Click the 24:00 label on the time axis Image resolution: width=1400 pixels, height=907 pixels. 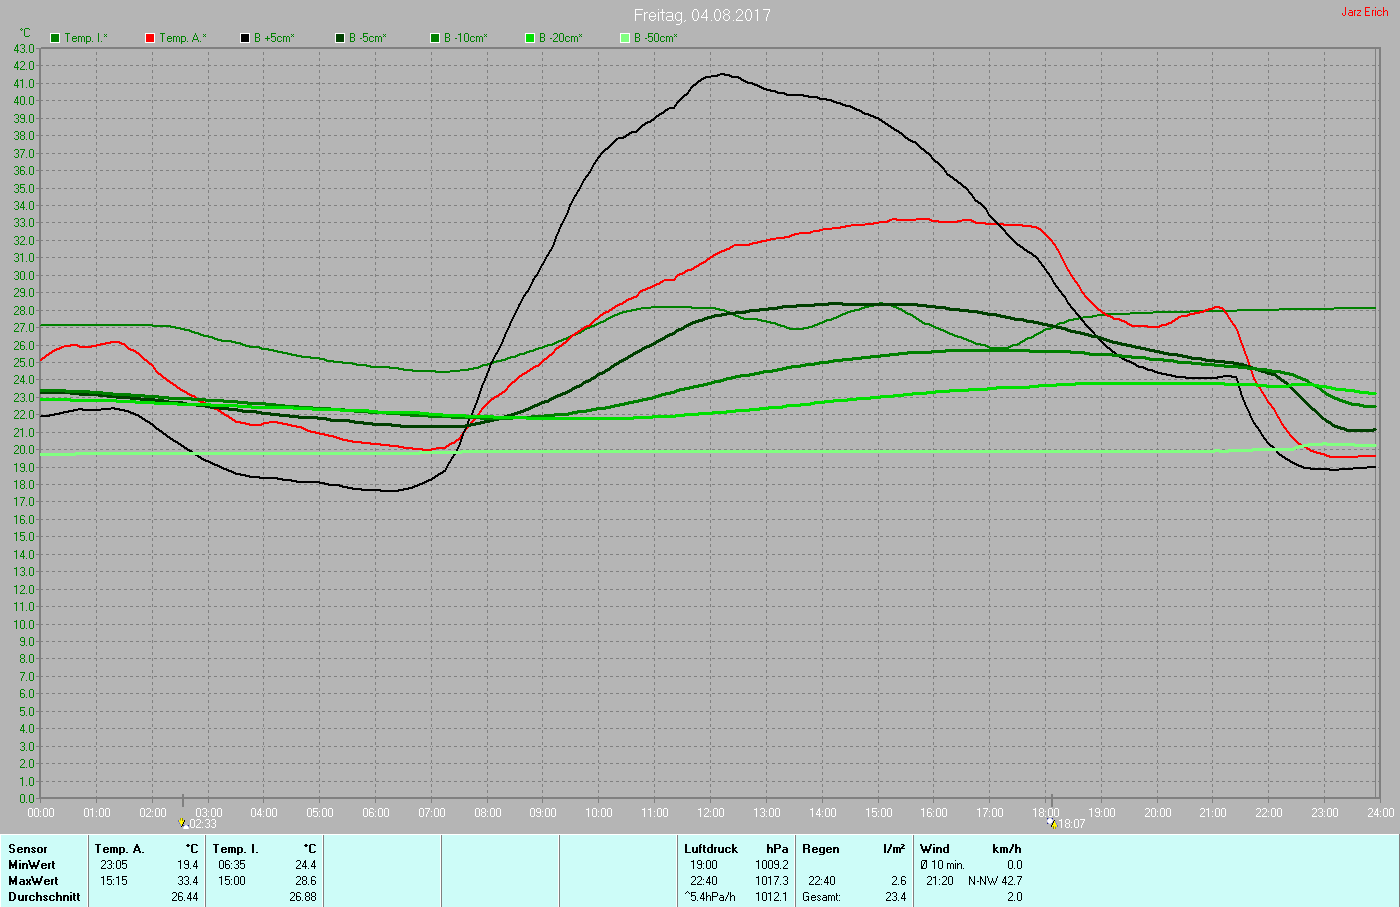click(x=1381, y=813)
